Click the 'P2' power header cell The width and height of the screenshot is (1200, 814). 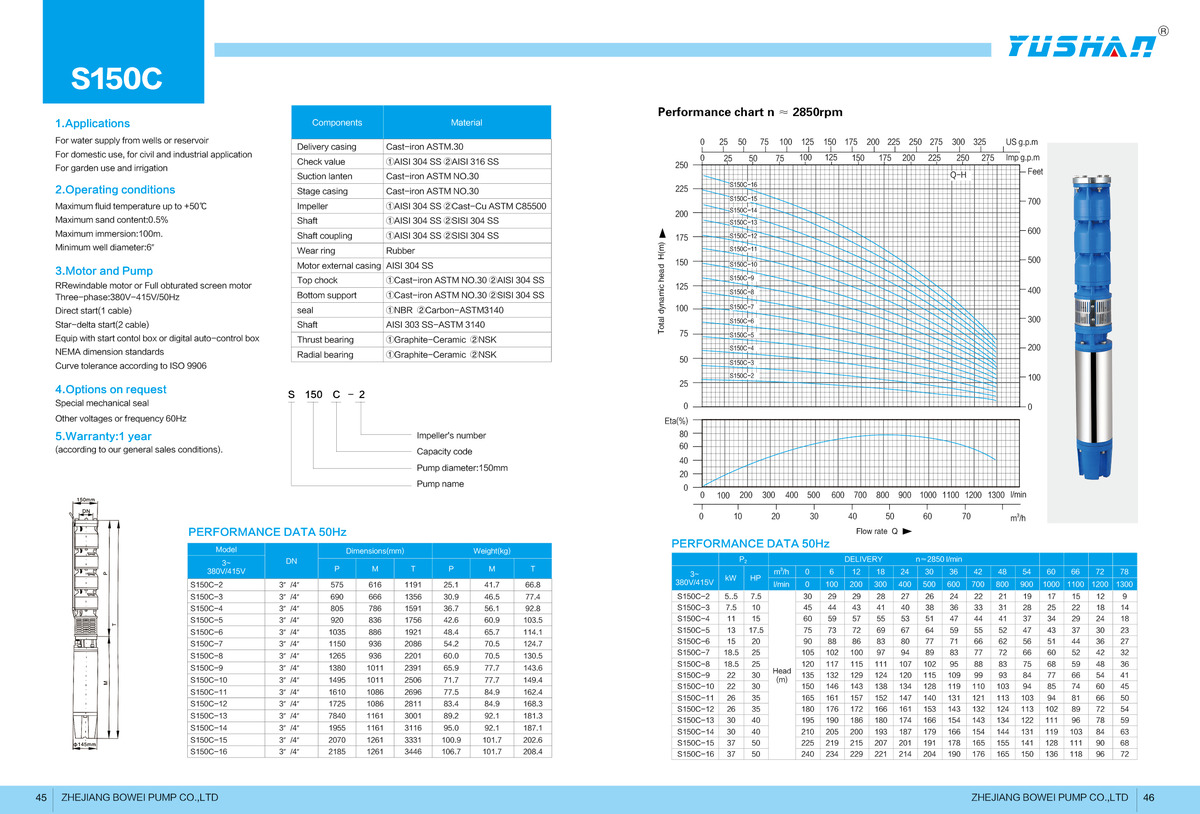743,560
